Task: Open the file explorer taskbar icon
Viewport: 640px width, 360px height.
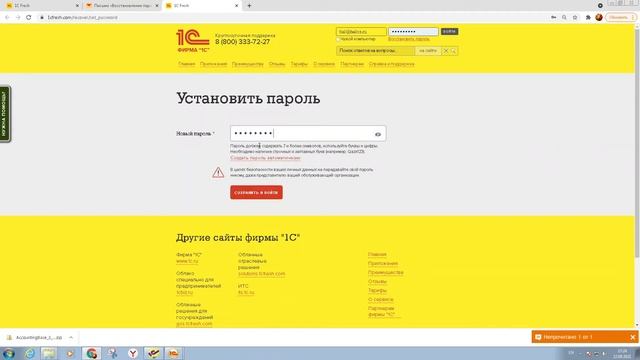Action: pos(49,353)
